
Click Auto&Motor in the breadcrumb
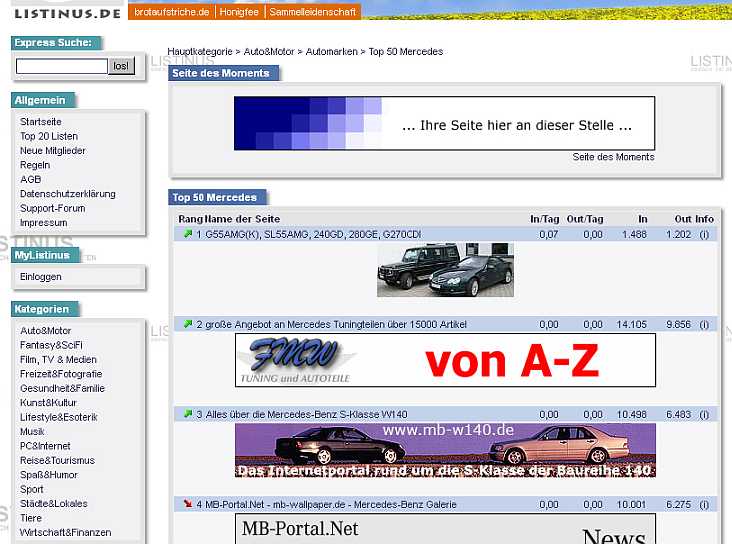(x=269, y=51)
